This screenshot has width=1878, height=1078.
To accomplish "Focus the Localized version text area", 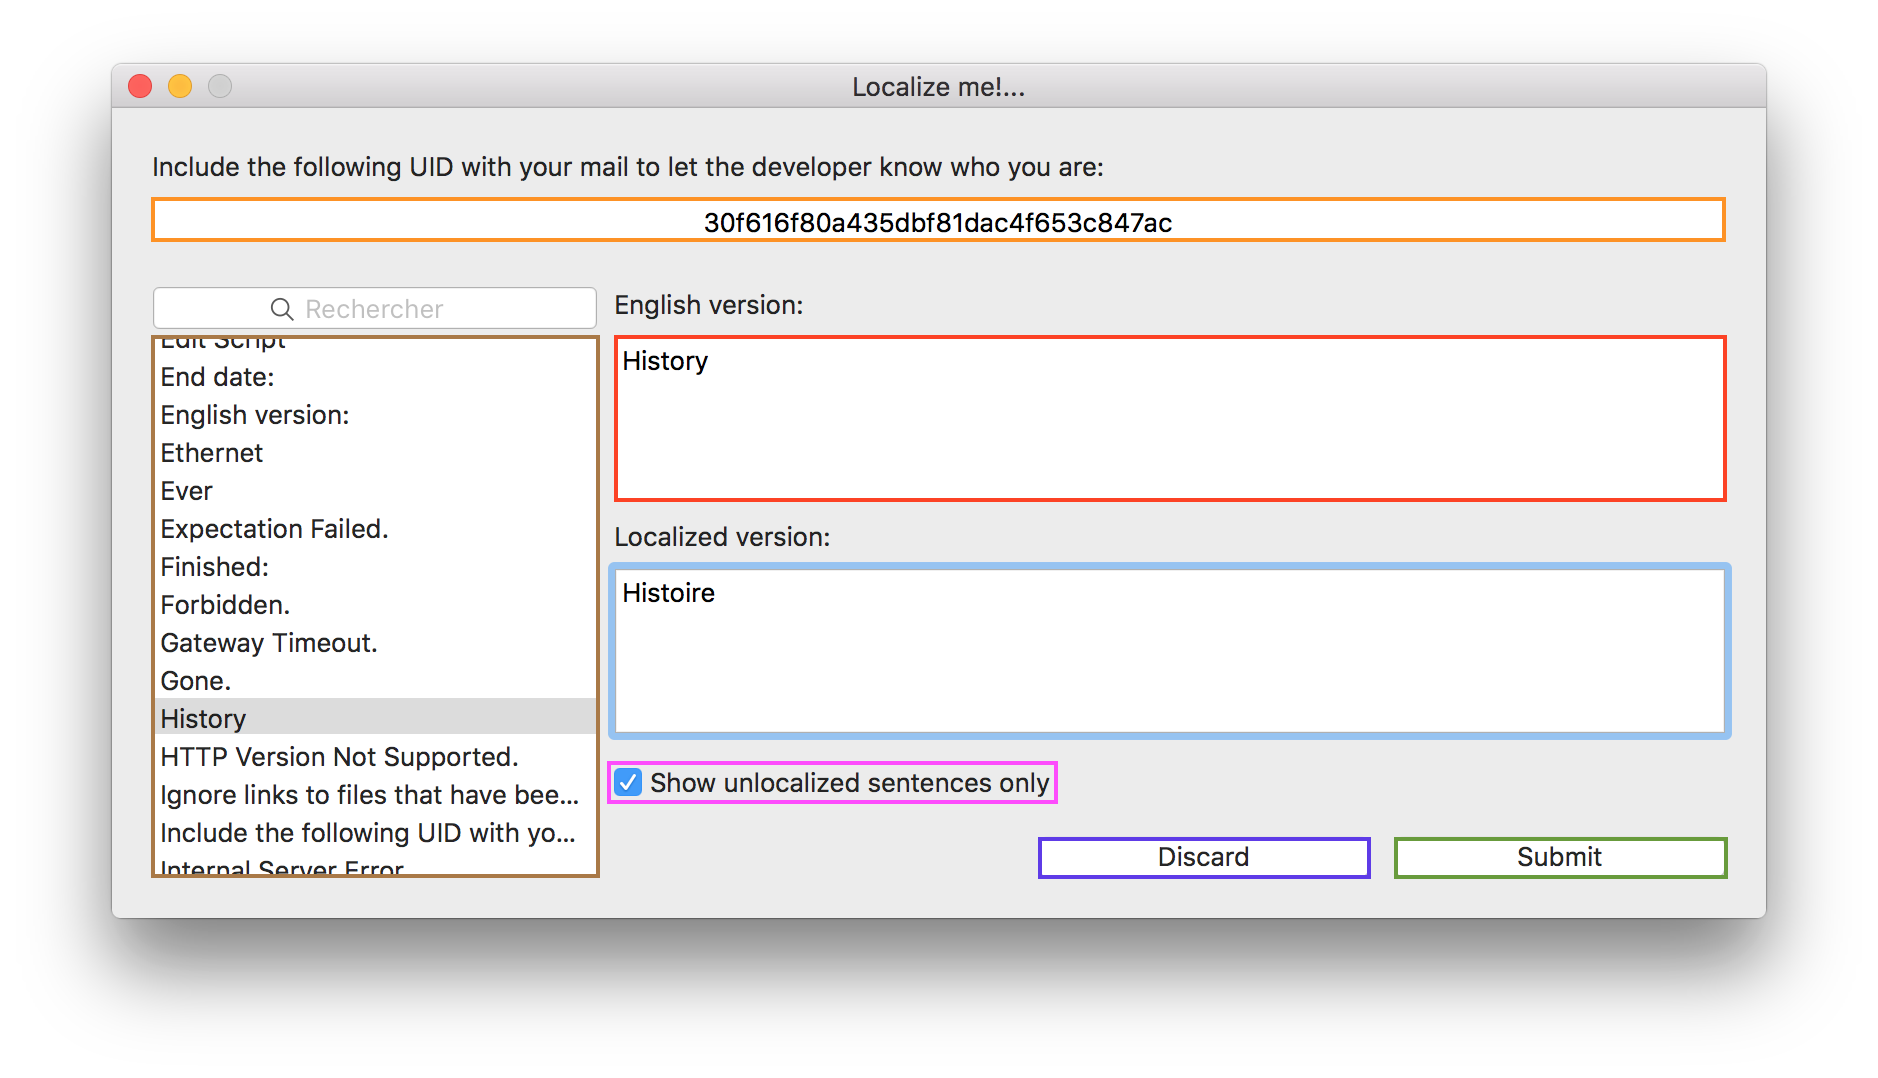I will 1169,651.
